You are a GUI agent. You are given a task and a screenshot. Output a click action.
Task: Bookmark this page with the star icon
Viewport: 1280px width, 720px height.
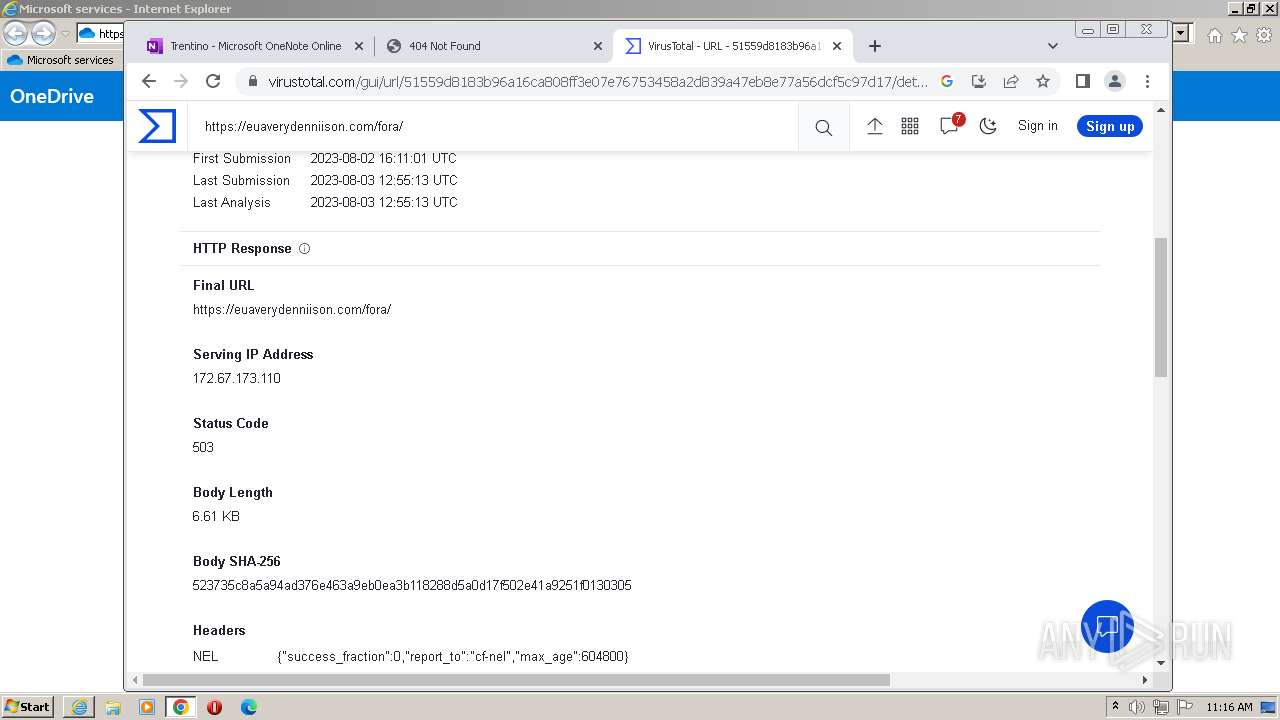tap(1043, 81)
